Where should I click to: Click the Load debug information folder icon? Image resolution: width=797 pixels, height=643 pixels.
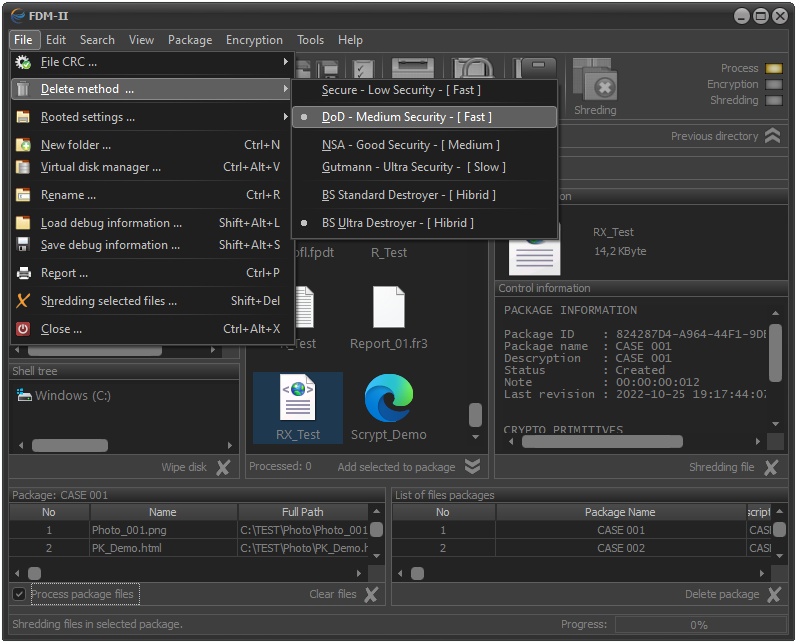pyautogui.click(x=23, y=223)
